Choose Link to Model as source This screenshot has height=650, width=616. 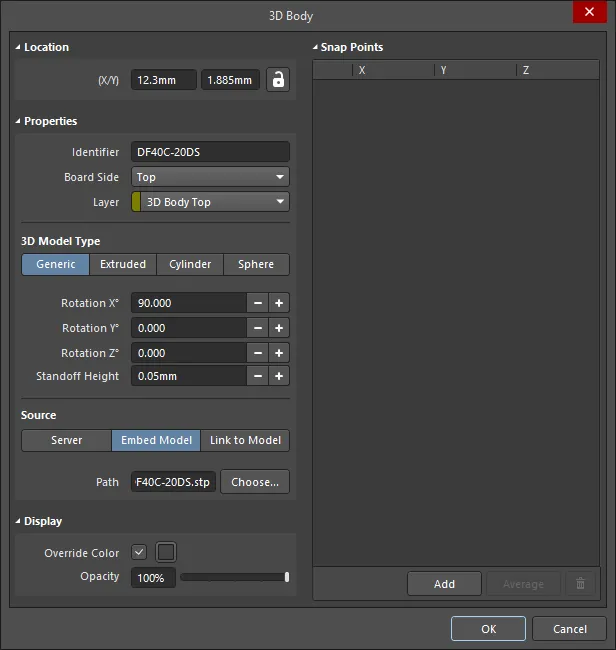pyautogui.click(x=245, y=440)
